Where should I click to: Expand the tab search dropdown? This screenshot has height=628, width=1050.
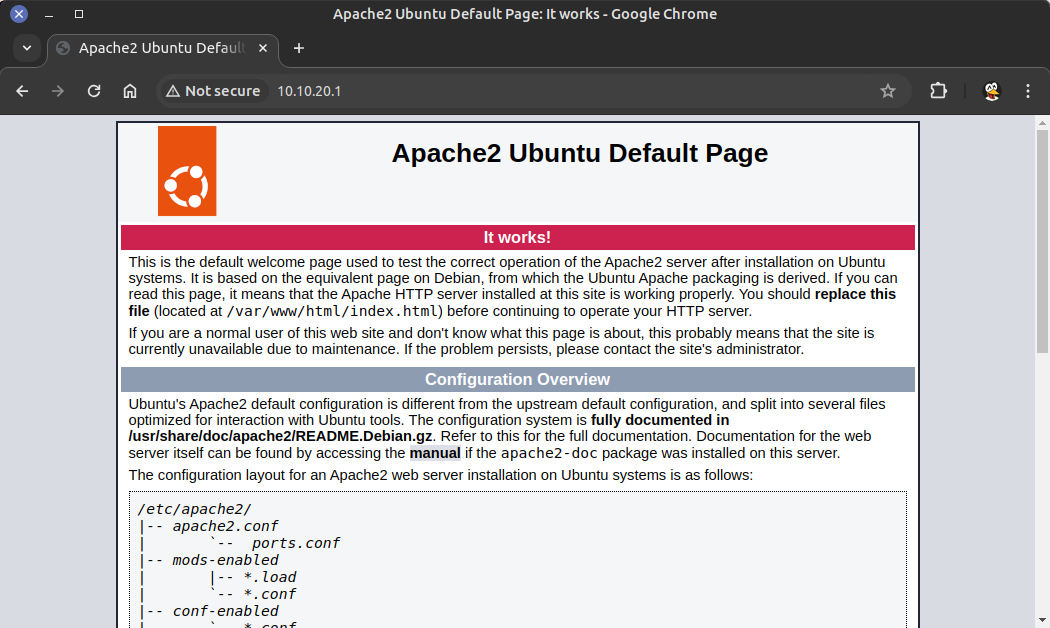[27, 48]
